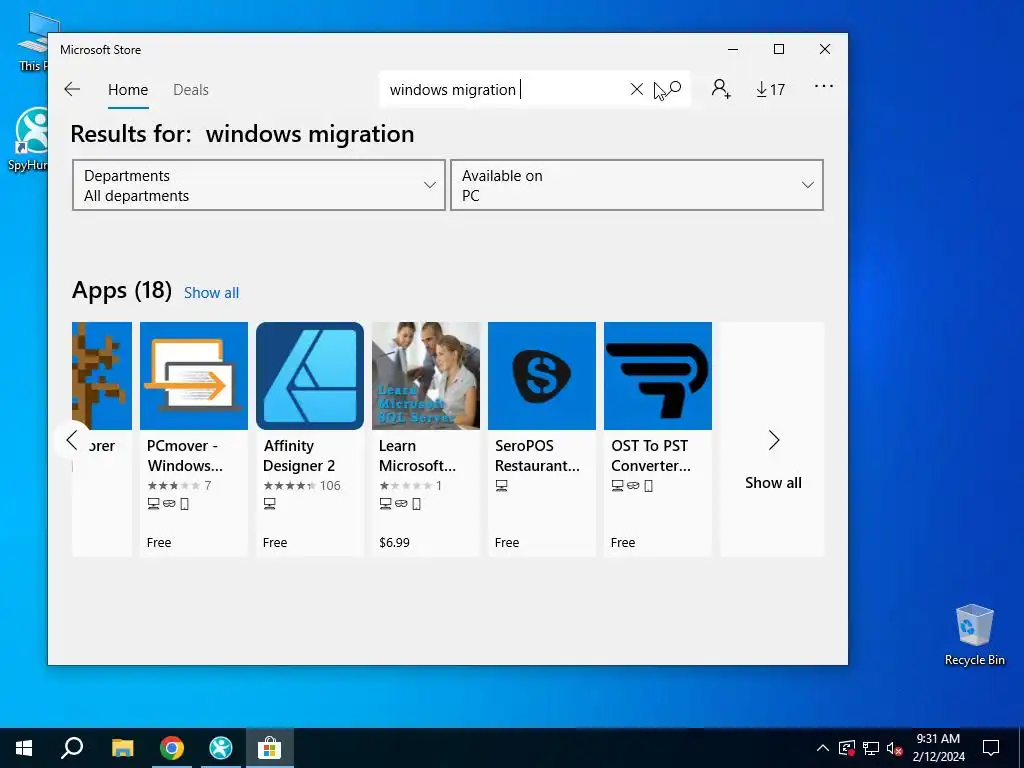
Task: Expand the Departments dropdown
Action: coord(259,185)
